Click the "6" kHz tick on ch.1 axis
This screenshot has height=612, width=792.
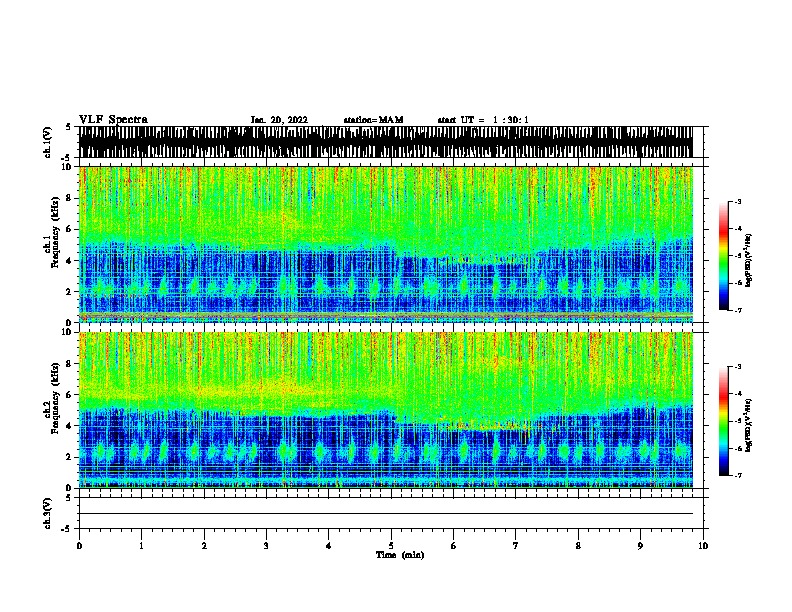click(x=69, y=230)
